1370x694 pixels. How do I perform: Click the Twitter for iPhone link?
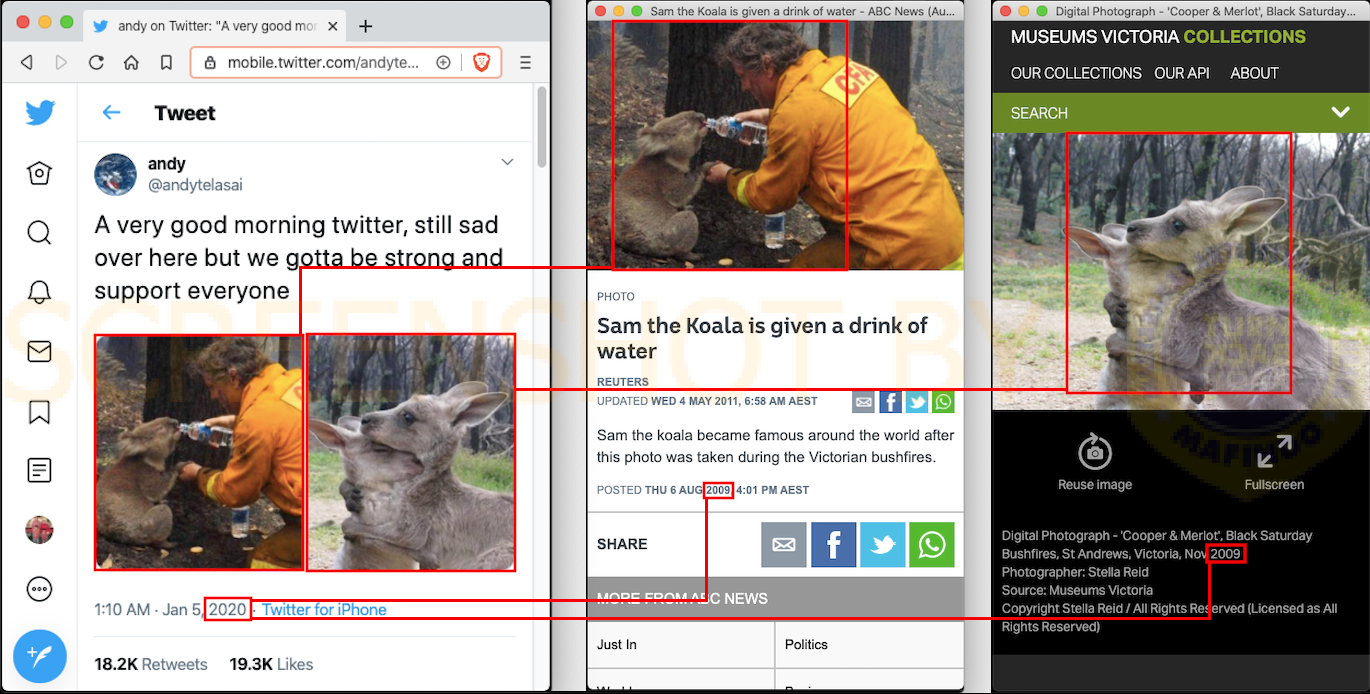tap(324, 609)
